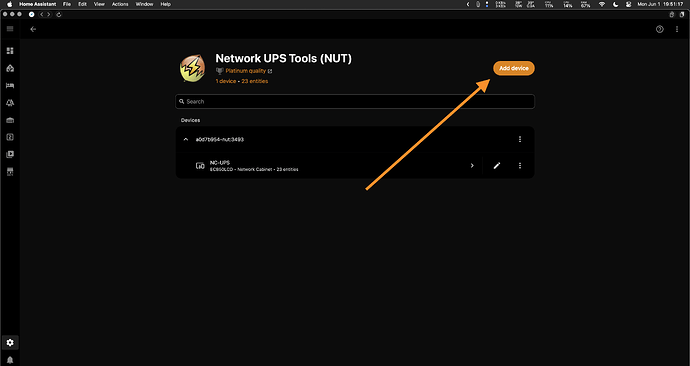Follow the 23 entities link
This screenshot has height=366, width=690.
(255, 81)
